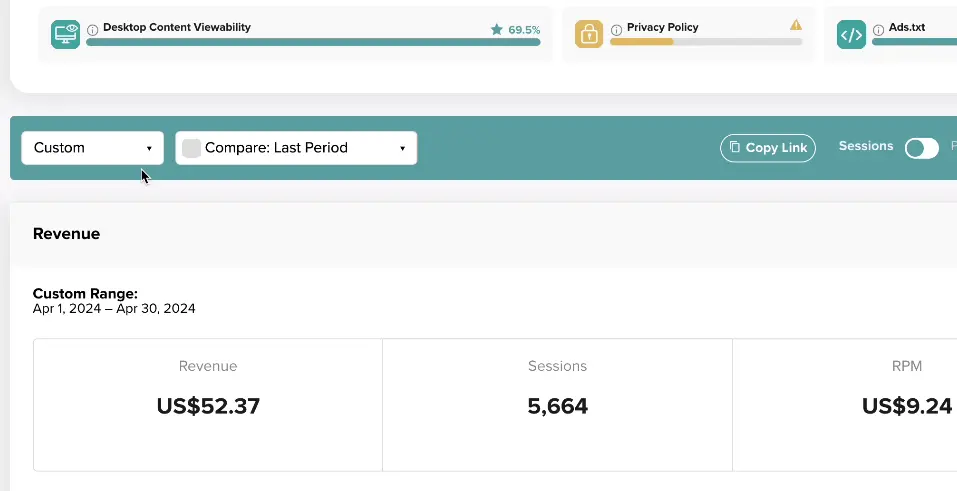Image resolution: width=957 pixels, height=491 pixels.
Task: Click the star icon next to 69.5%
Action: [x=497, y=29]
